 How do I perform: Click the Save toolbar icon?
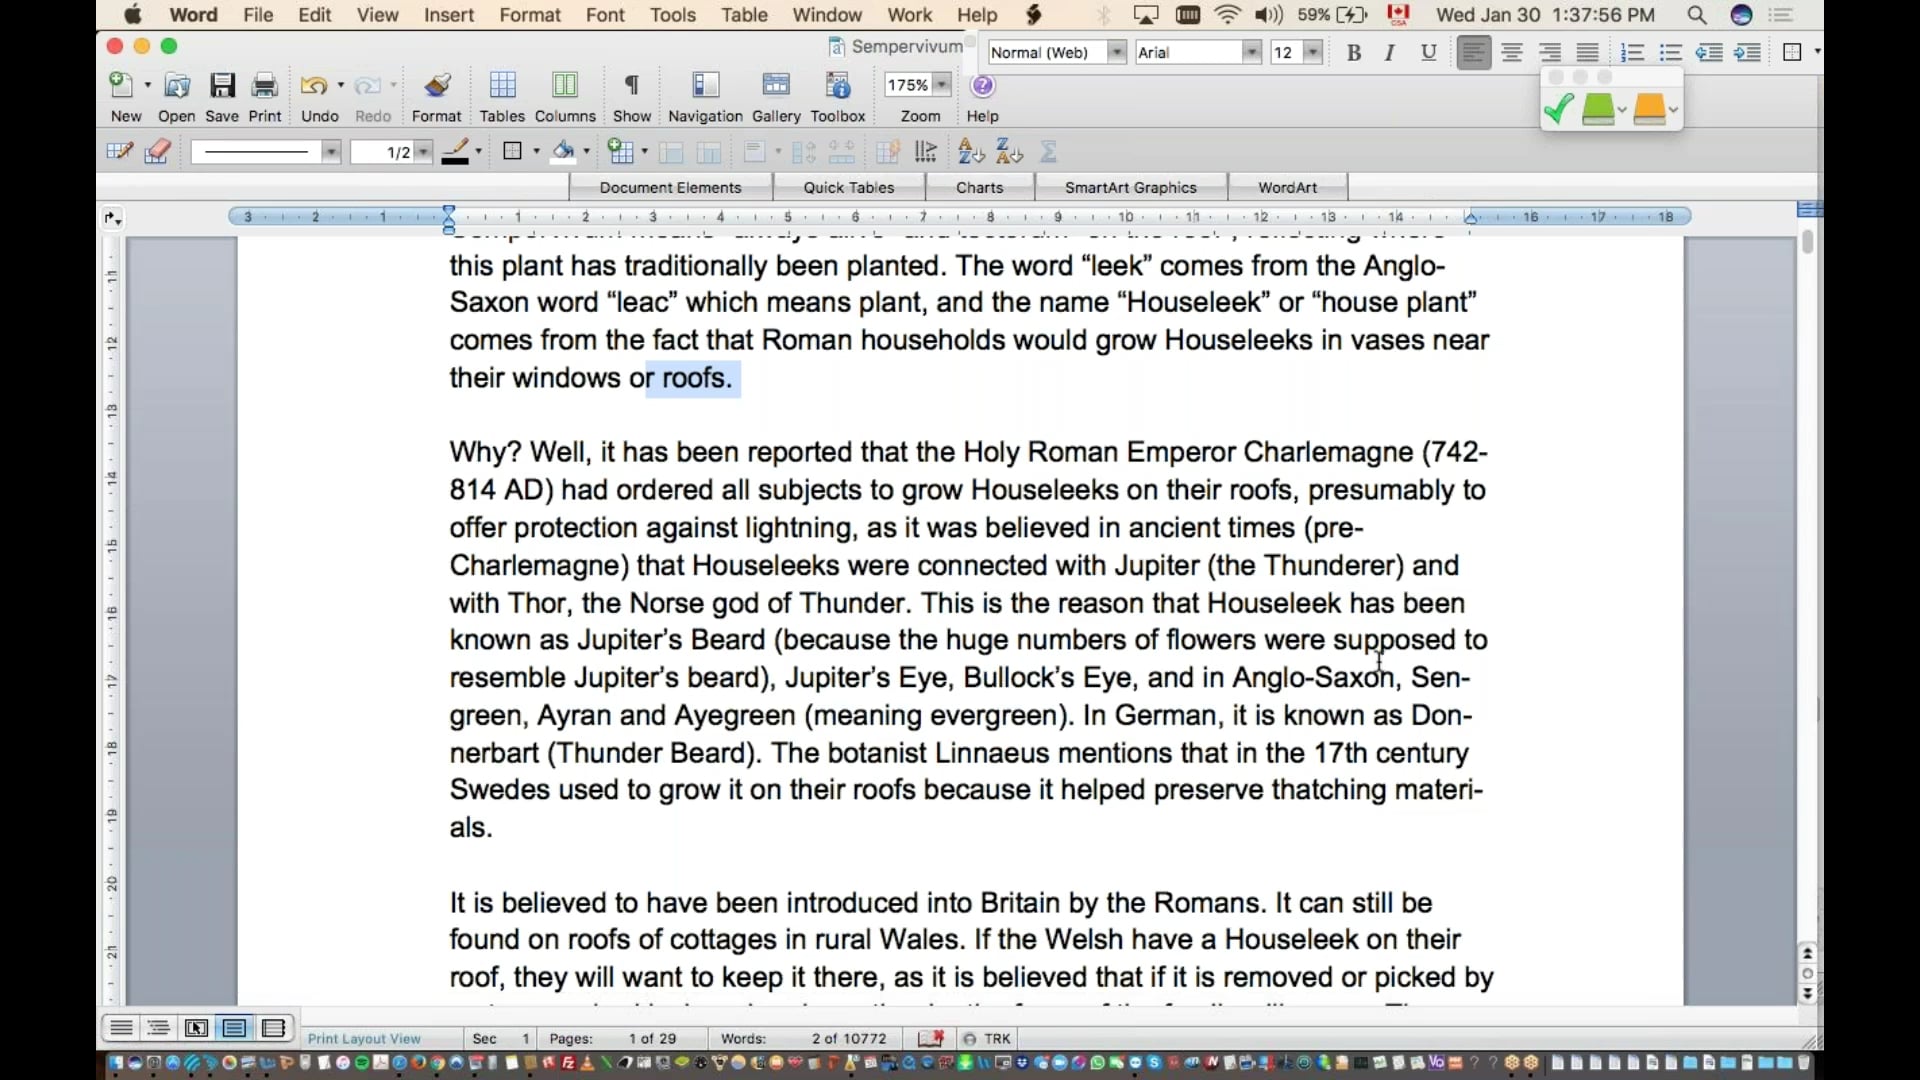[222, 87]
